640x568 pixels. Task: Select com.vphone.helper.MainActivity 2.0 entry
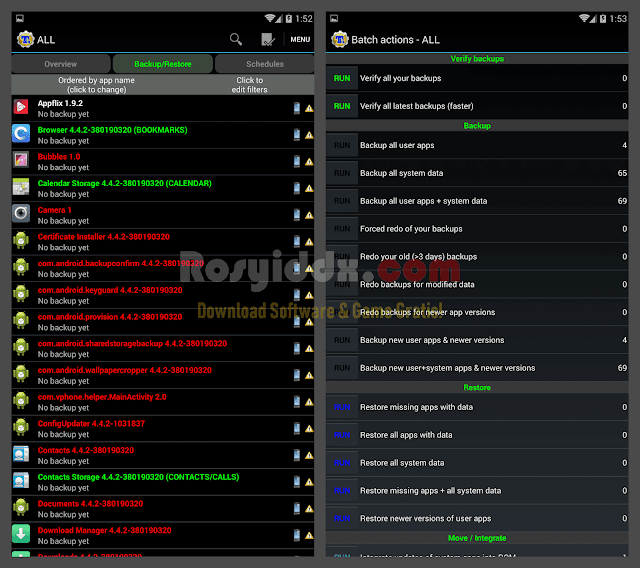163,402
